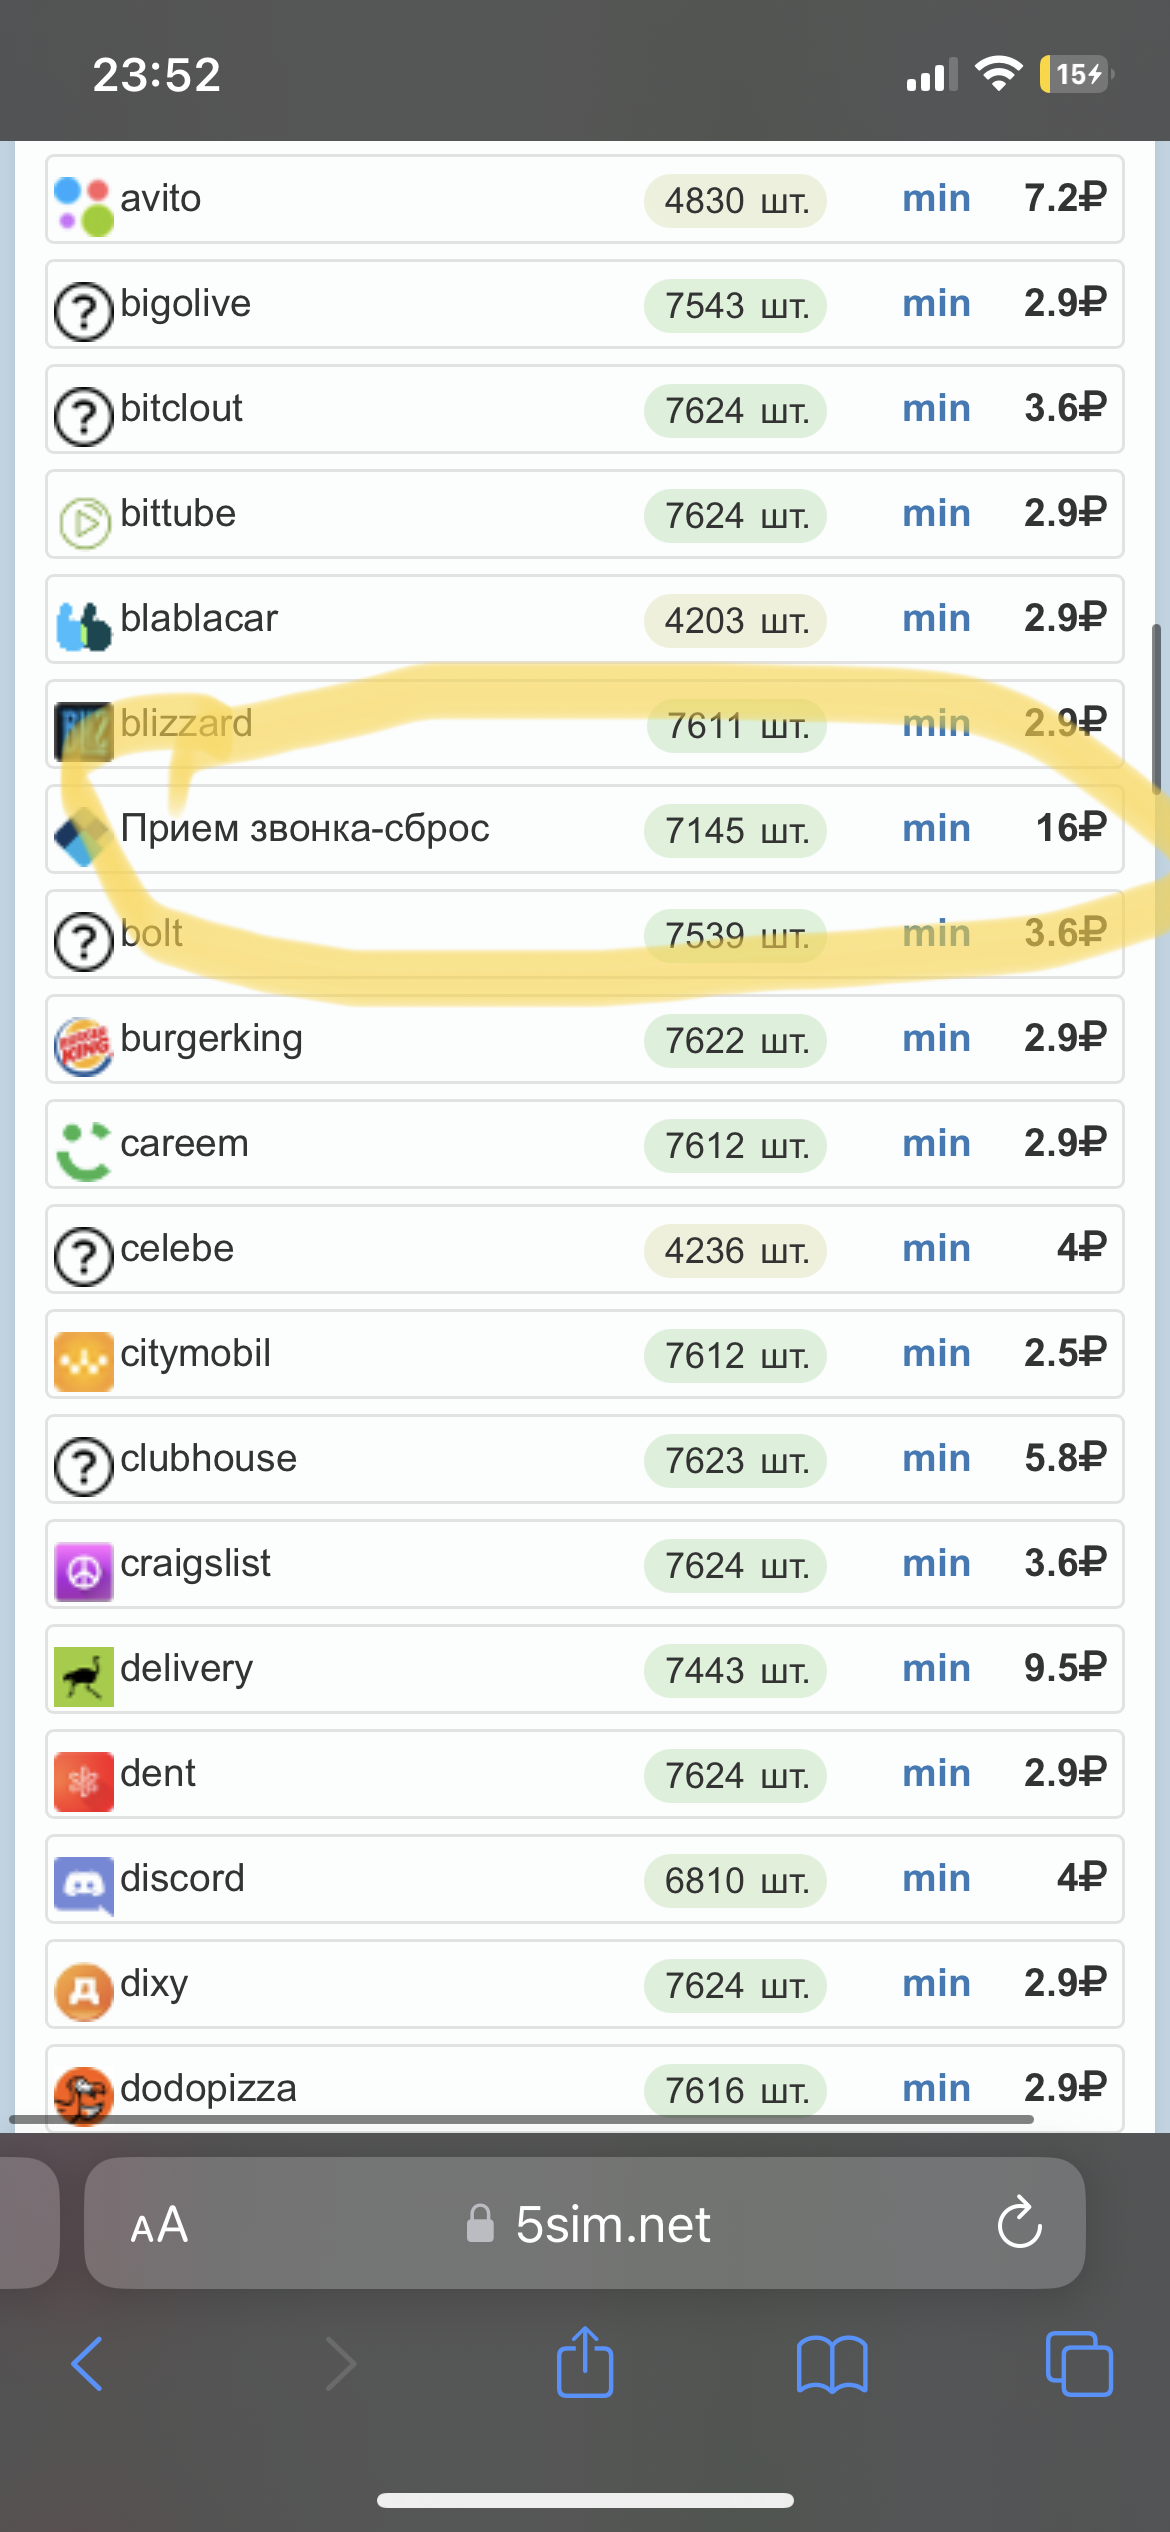Tap the dodopizza pizza icon
1170x2532 pixels.
point(84,2096)
